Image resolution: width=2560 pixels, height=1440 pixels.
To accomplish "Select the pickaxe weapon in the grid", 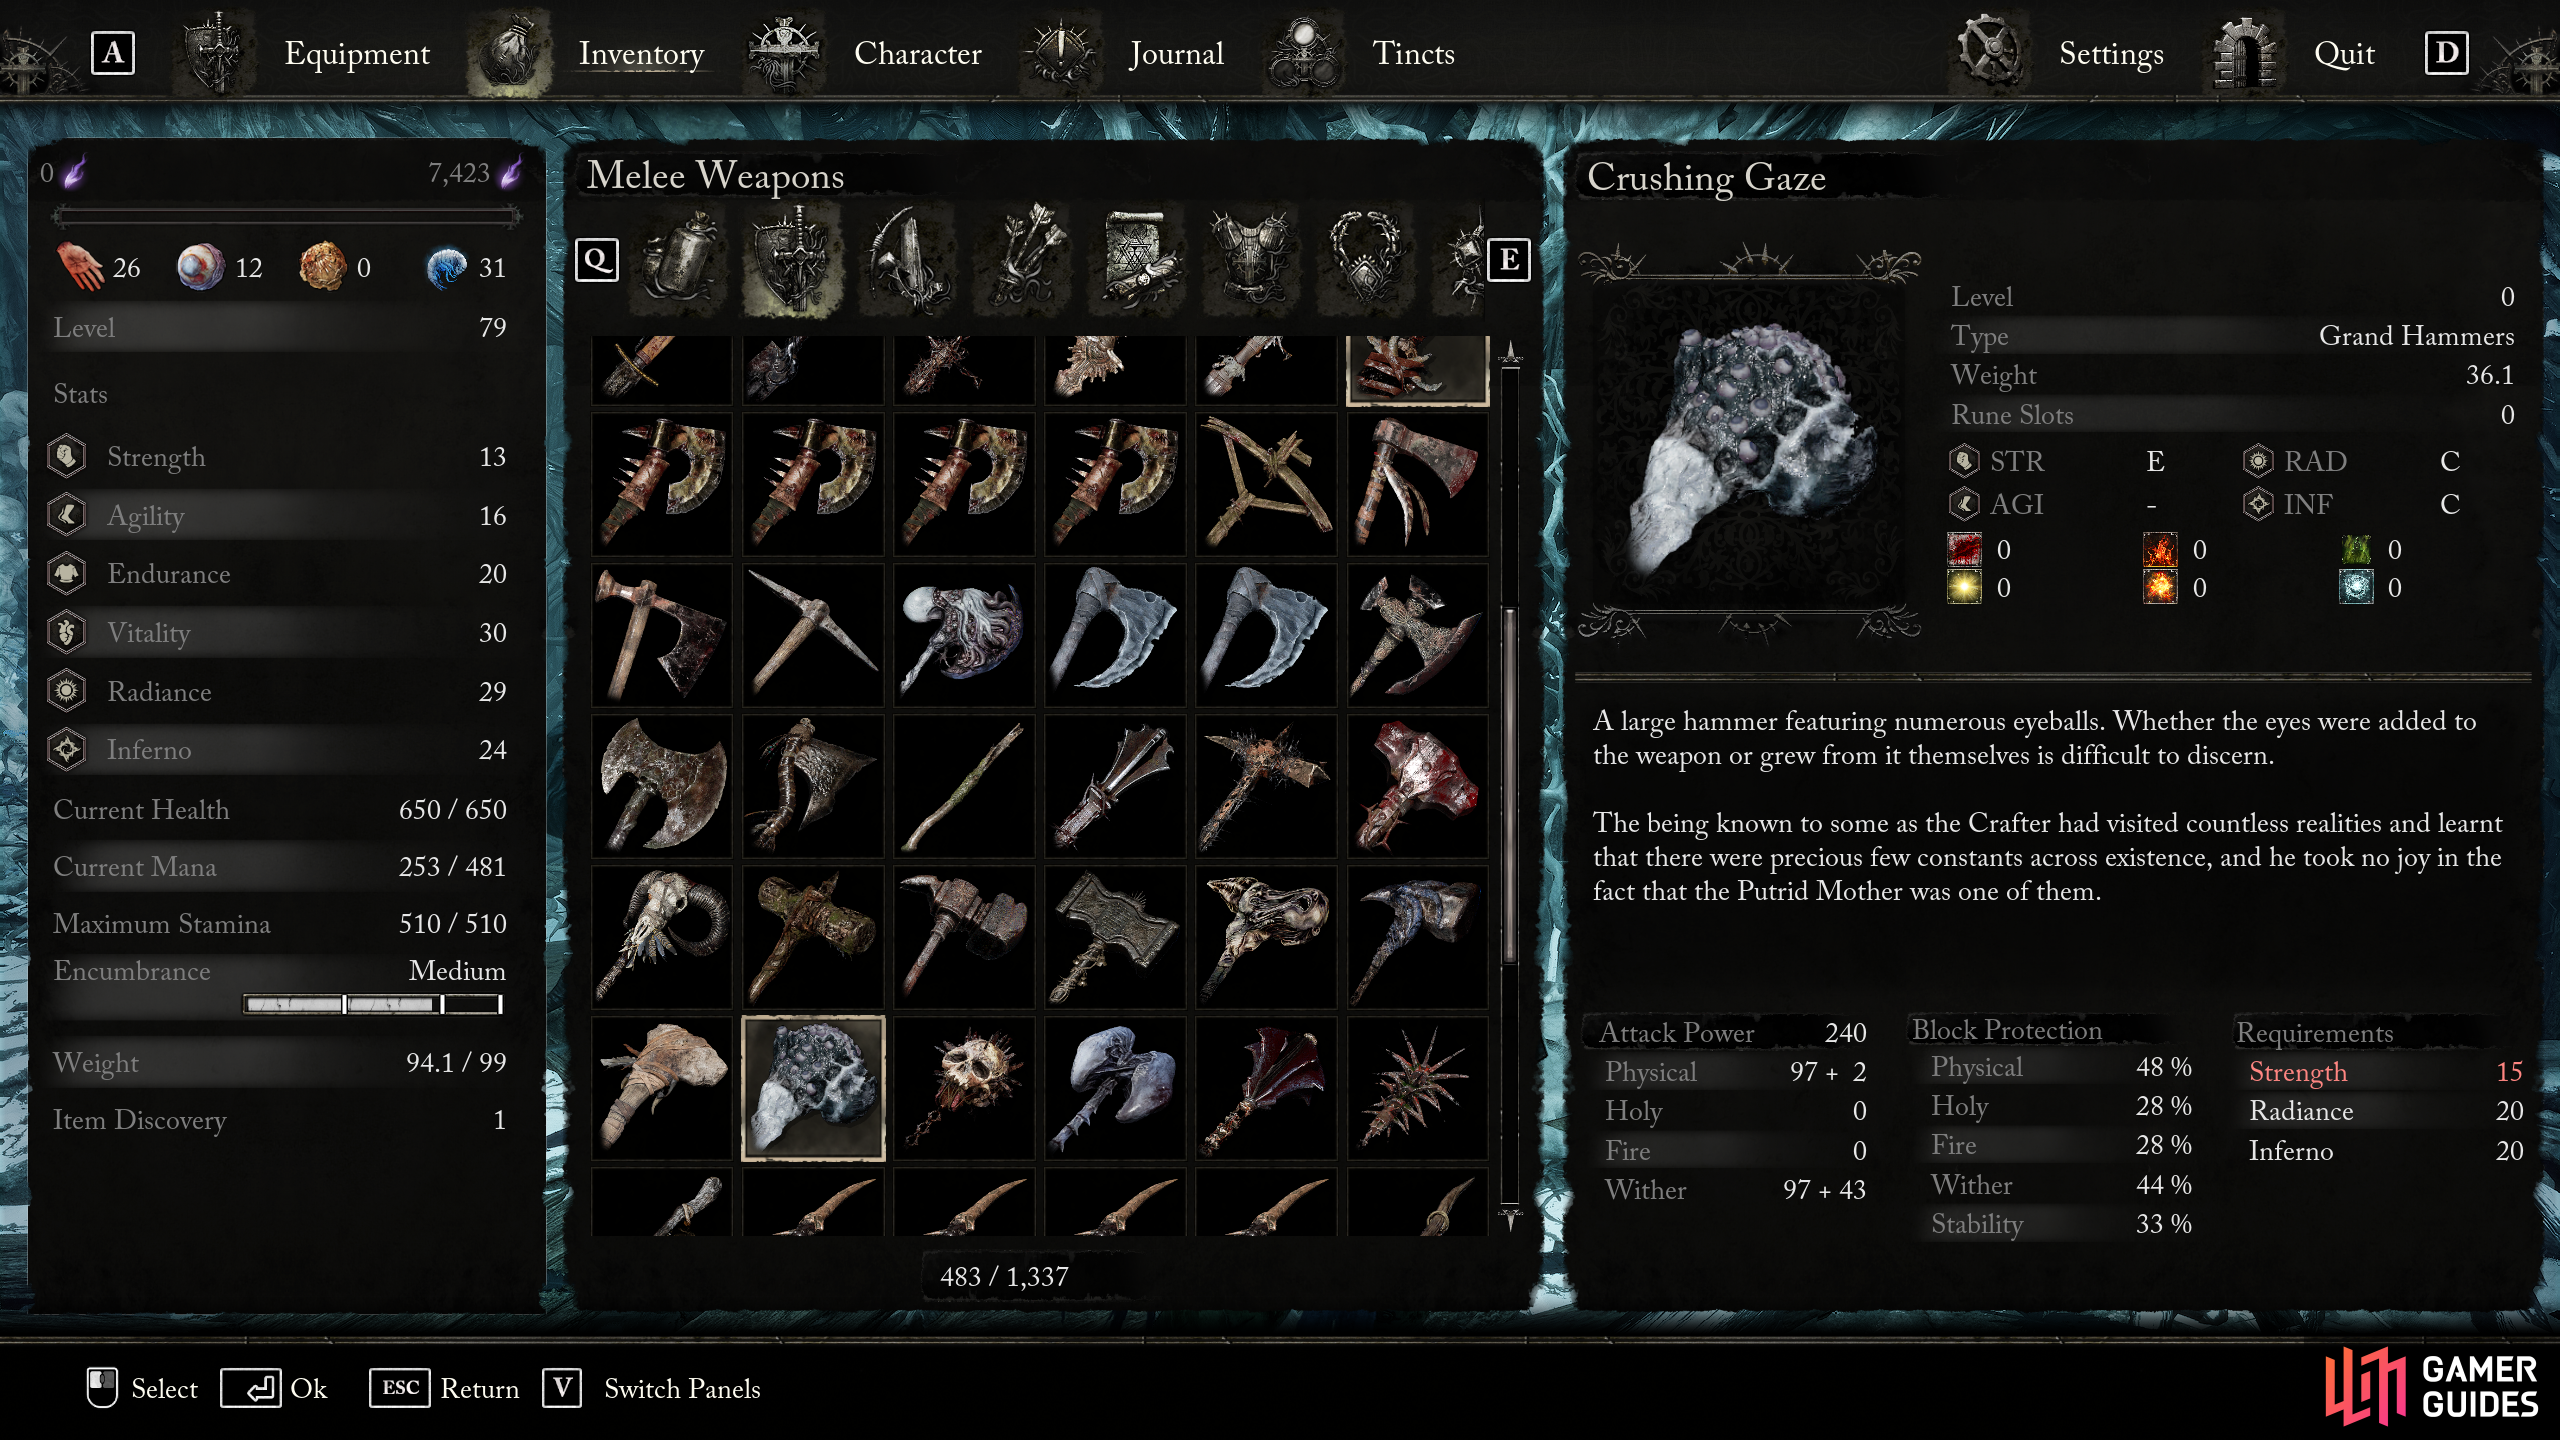I will pos(813,634).
